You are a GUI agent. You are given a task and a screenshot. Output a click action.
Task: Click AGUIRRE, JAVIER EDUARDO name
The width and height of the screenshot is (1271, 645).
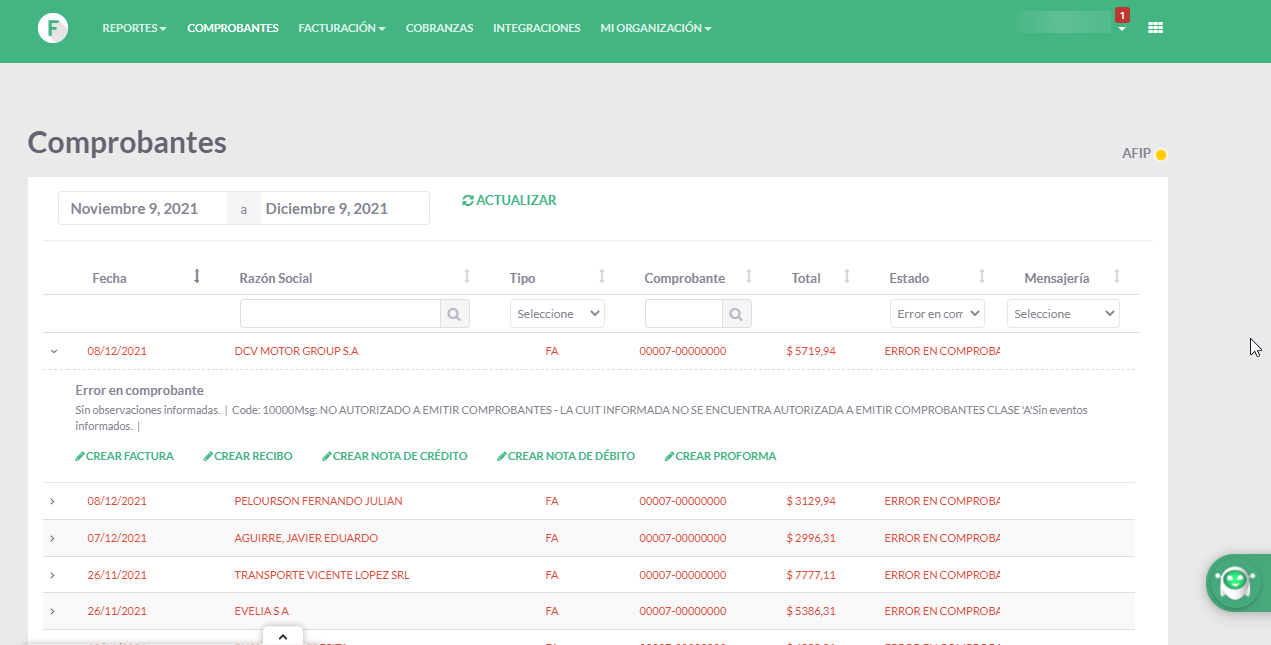point(306,538)
